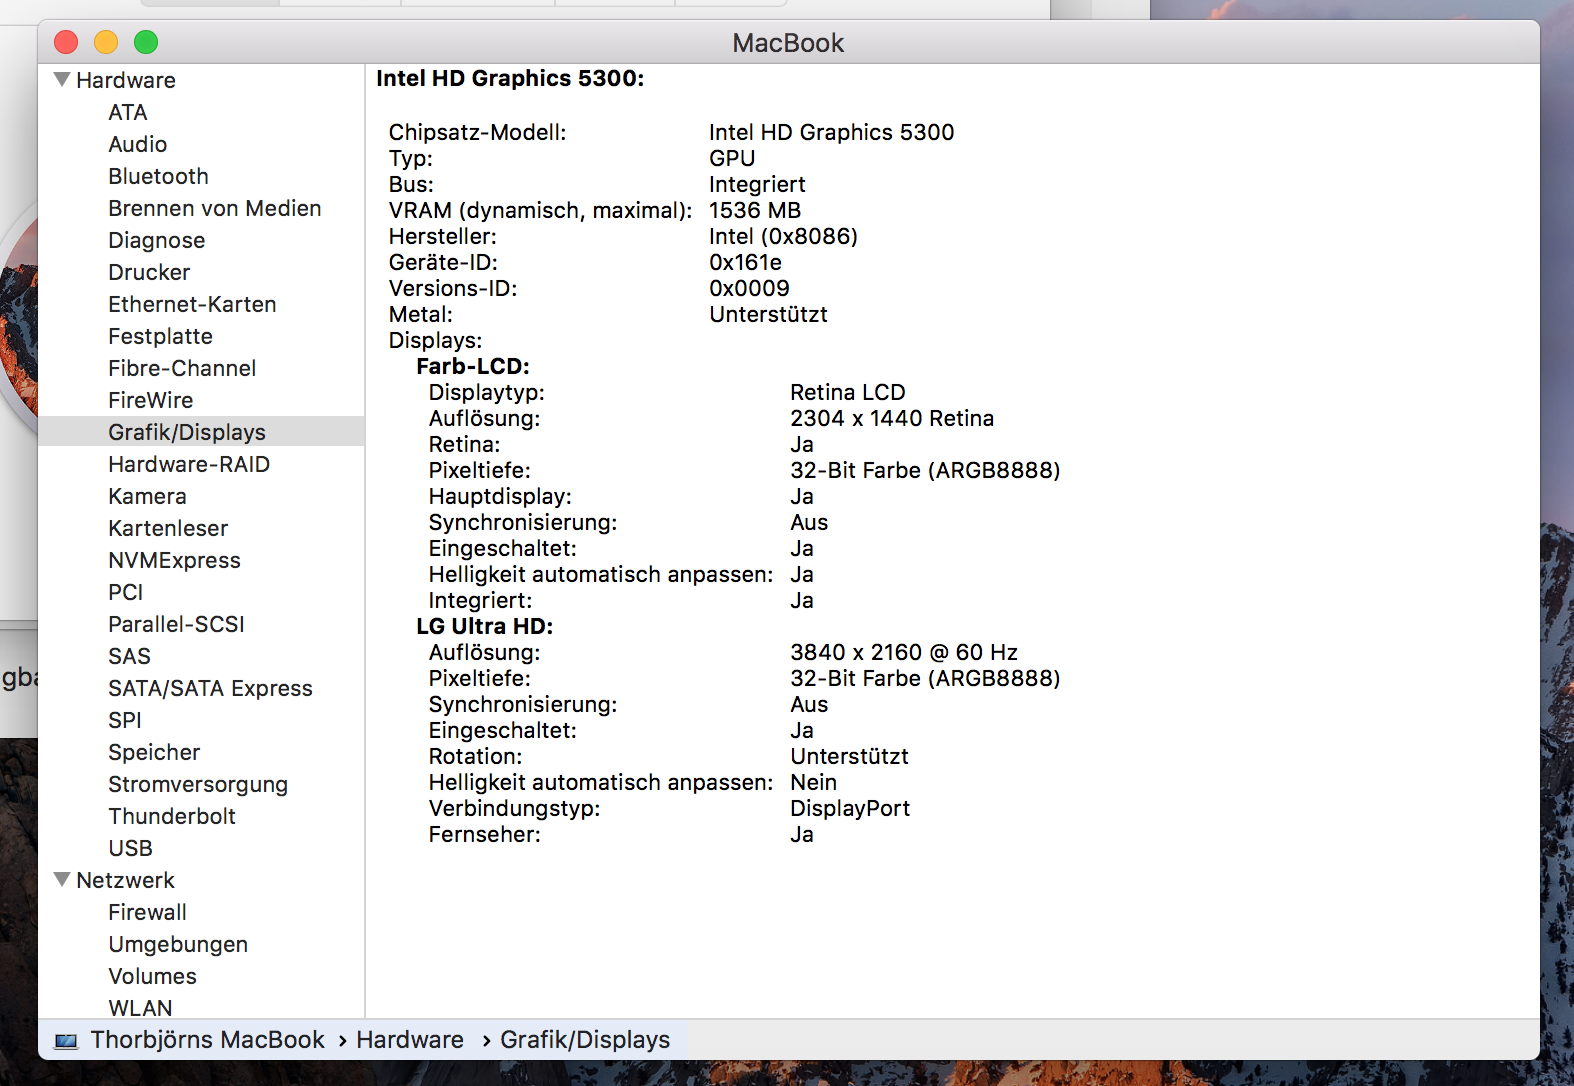This screenshot has width=1574, height=1086.
Task: Click the Typ value 'GPU'
Action: click(x=732, y=158)
